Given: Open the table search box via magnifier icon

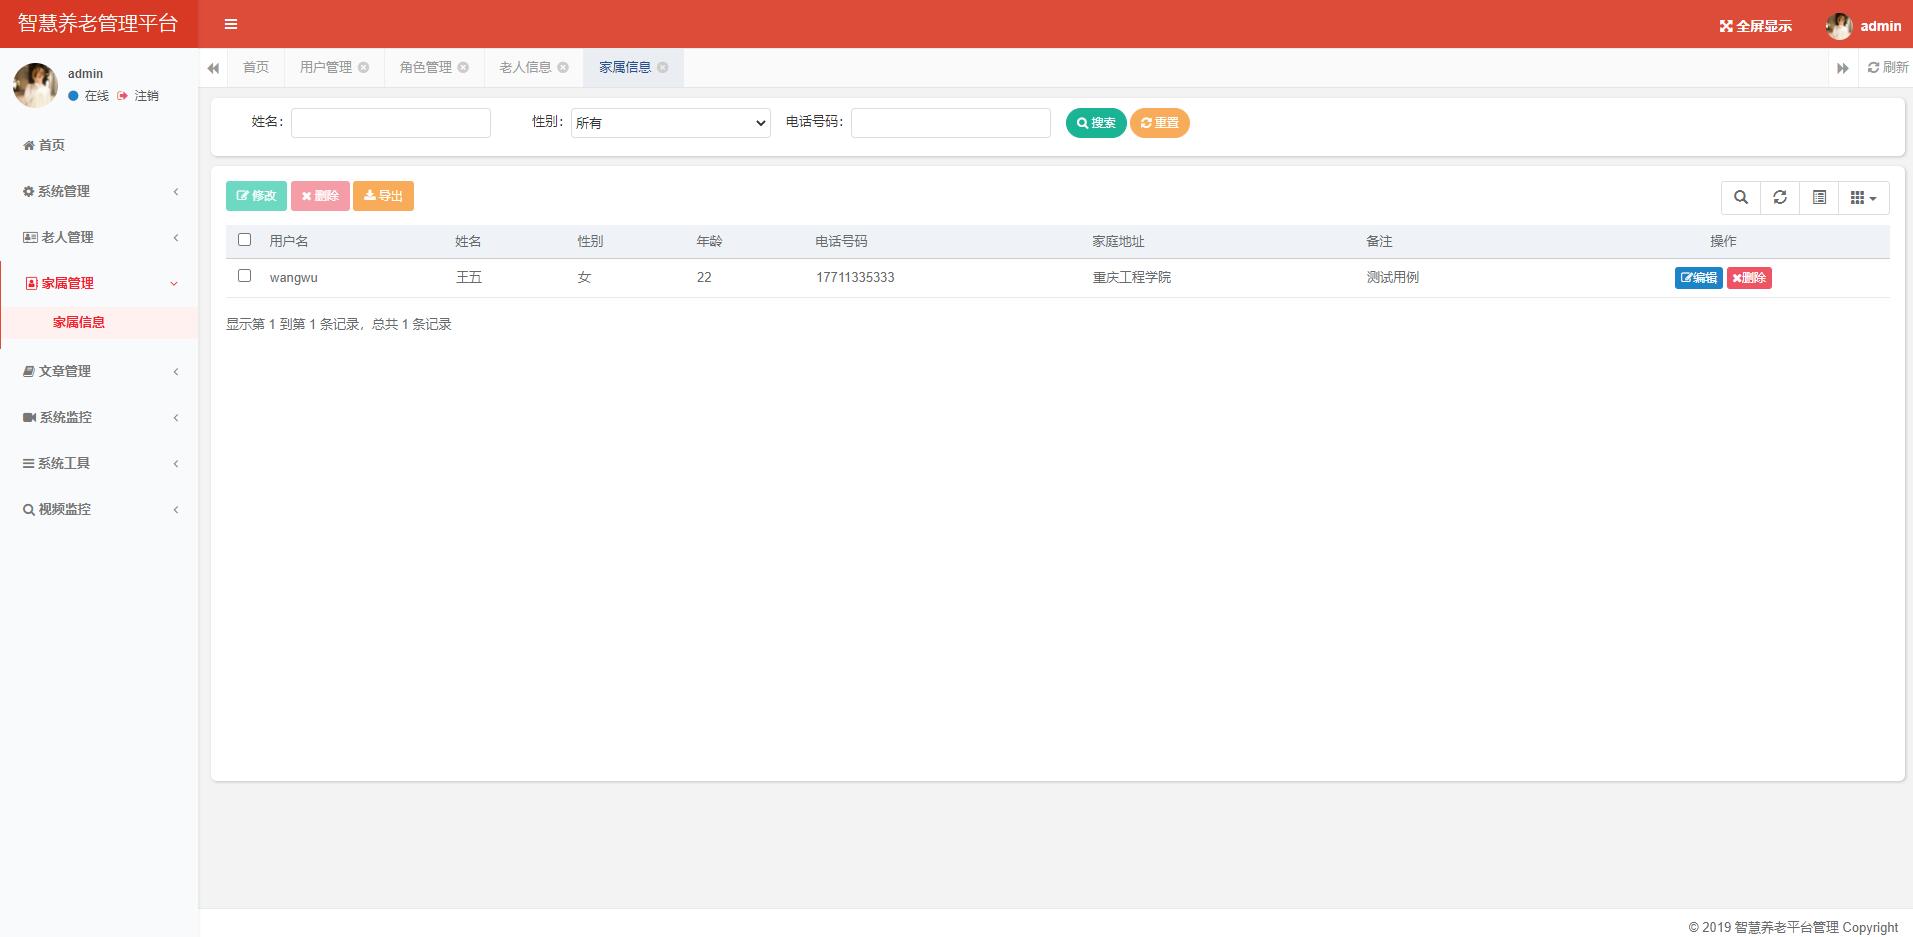Looking at the screenshot, I should 1740,197.
